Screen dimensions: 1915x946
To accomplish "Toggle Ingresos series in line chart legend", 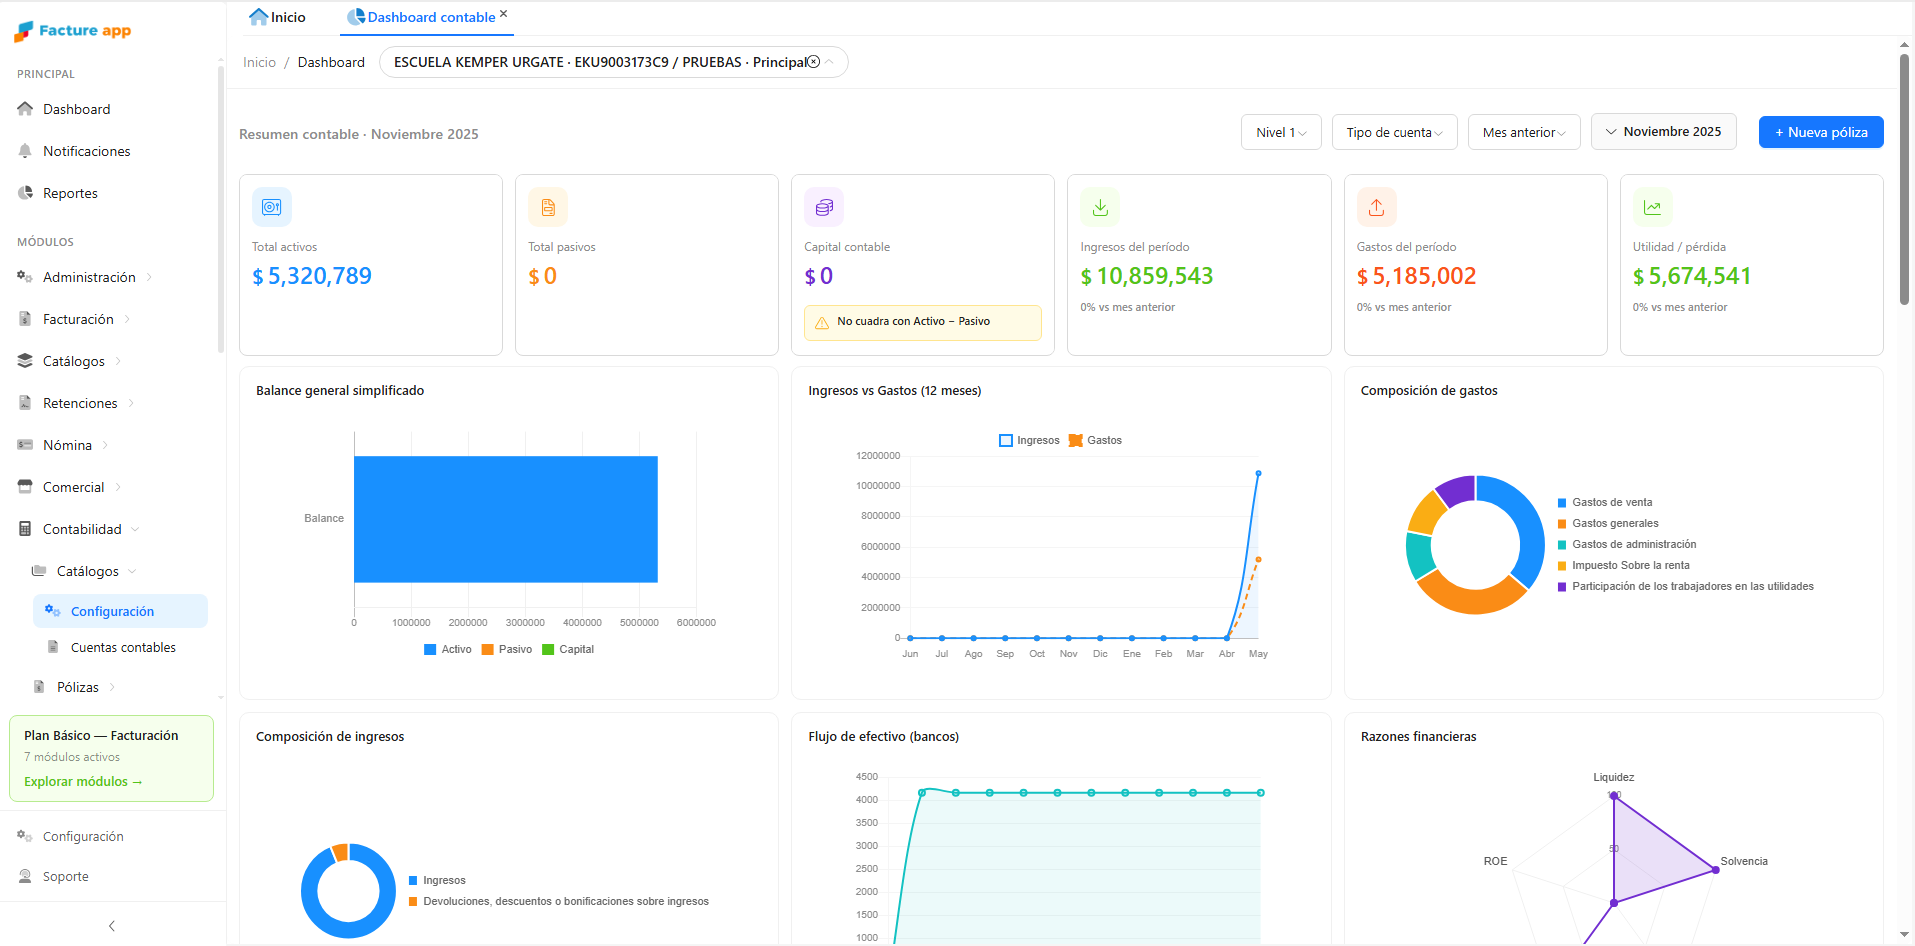I will pos(1029,440).
